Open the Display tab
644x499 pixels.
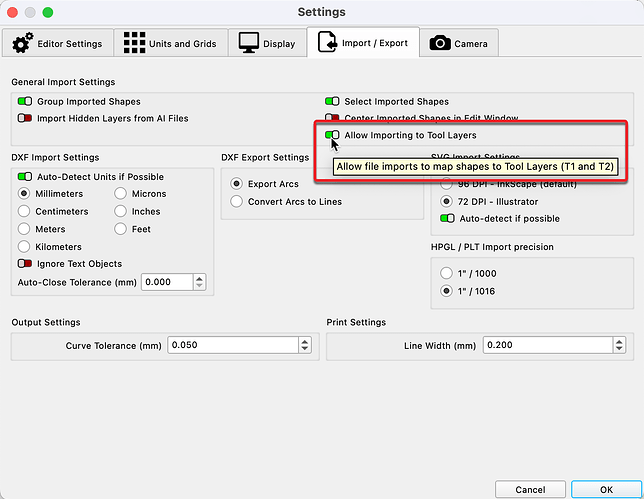[x=267, y=43]
